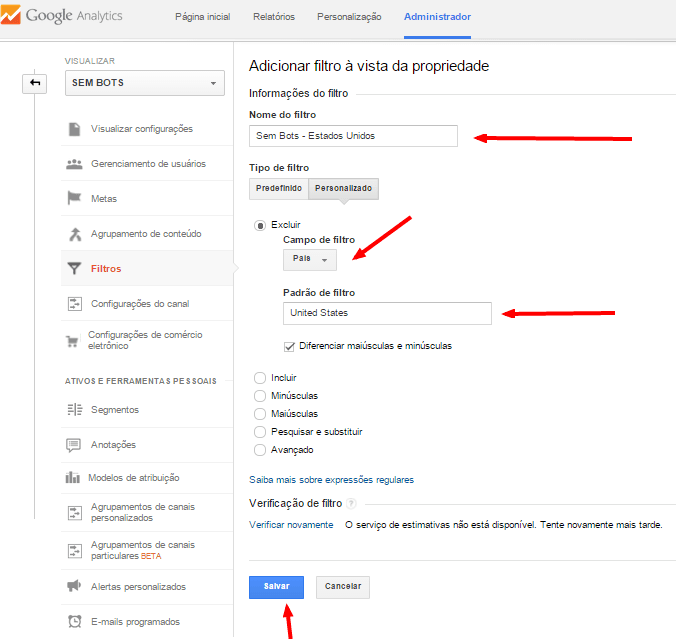This screenshot has width=676, height=639.
Task: Click the Filtros funnel icon
Action: pos(74,268)
